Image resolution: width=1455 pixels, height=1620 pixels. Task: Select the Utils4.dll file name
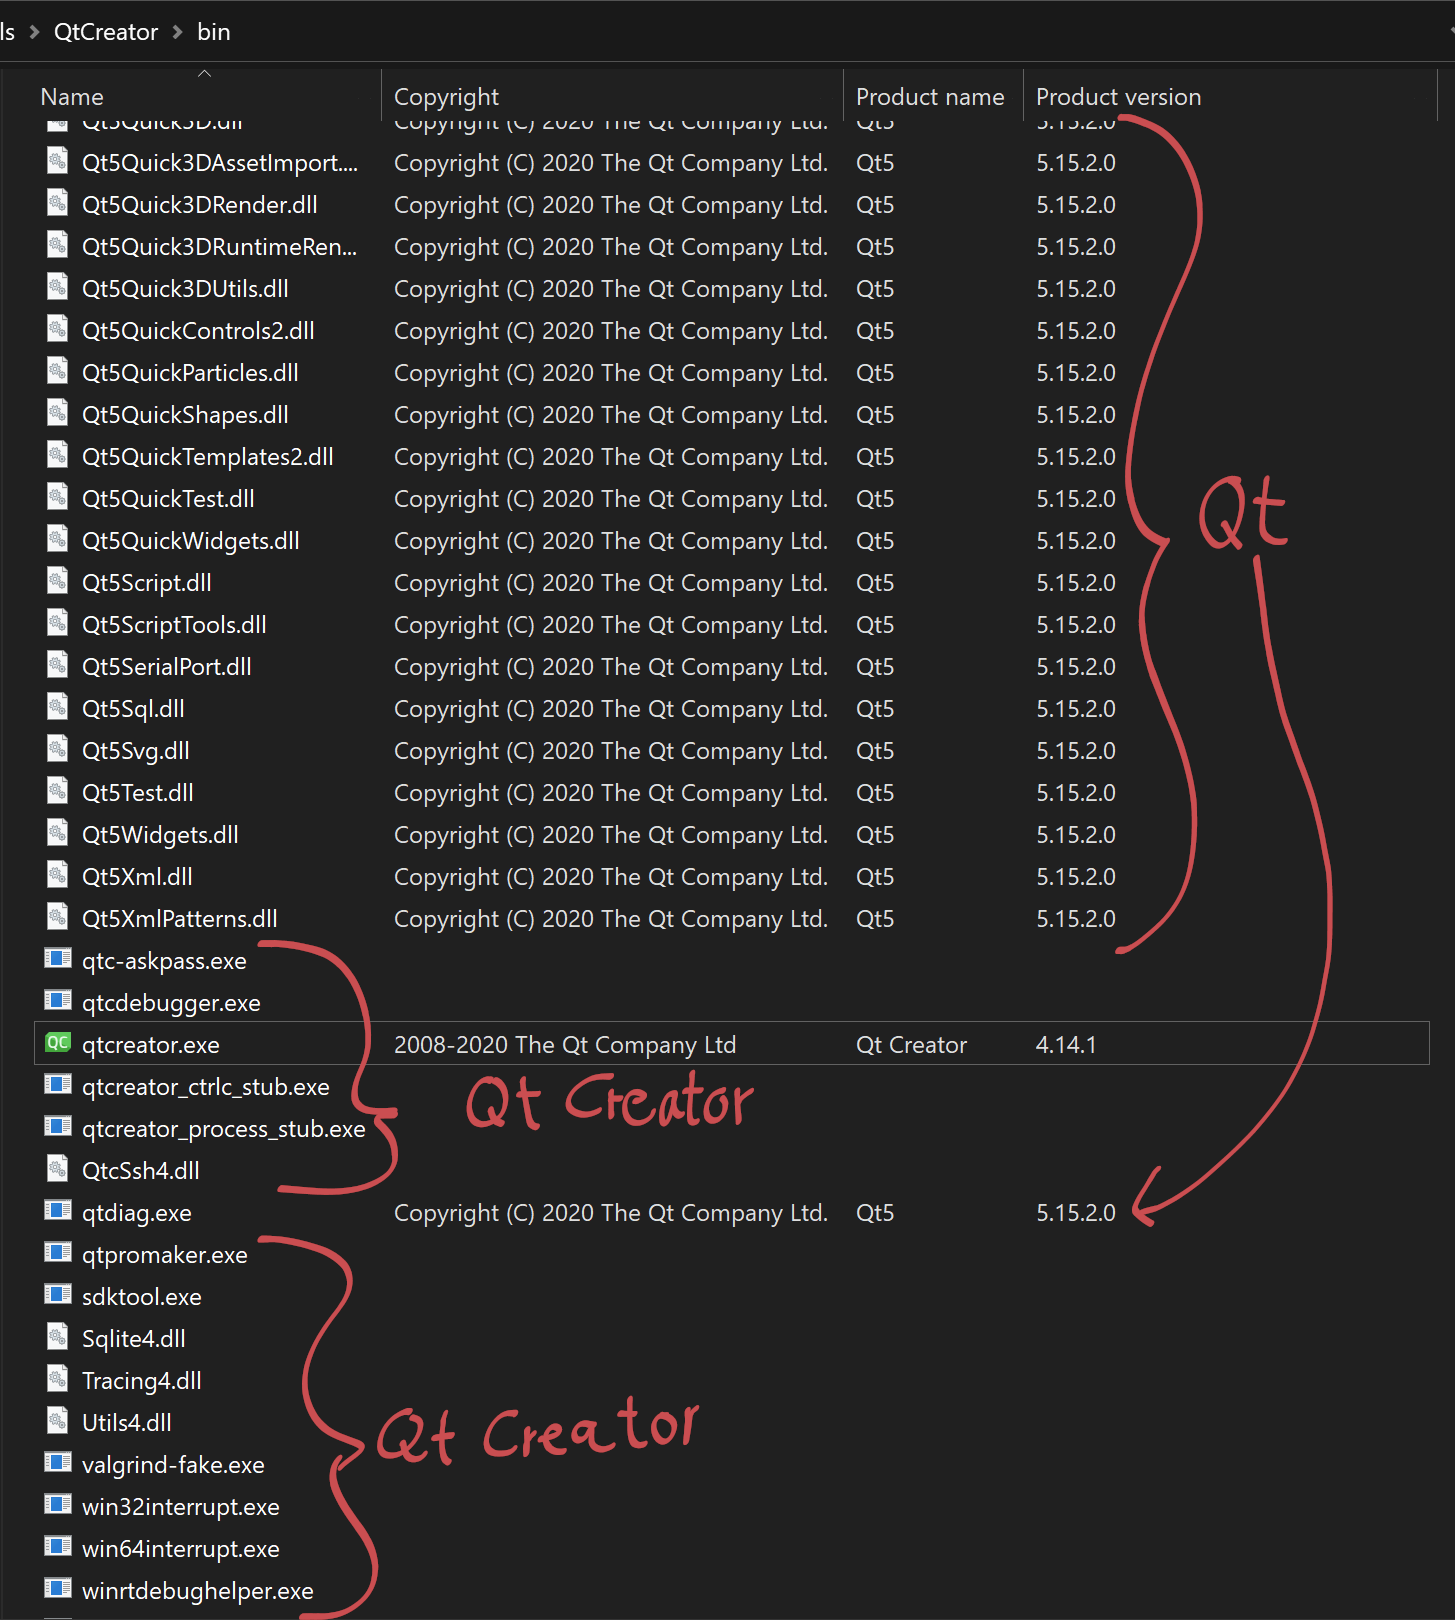[x=127, y=1422]
